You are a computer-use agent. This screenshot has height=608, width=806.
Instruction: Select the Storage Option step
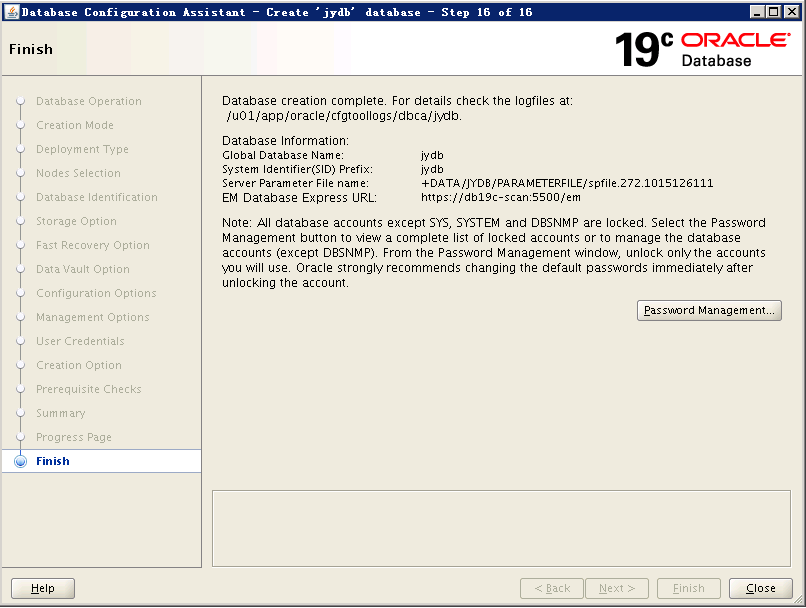point(76,221)
